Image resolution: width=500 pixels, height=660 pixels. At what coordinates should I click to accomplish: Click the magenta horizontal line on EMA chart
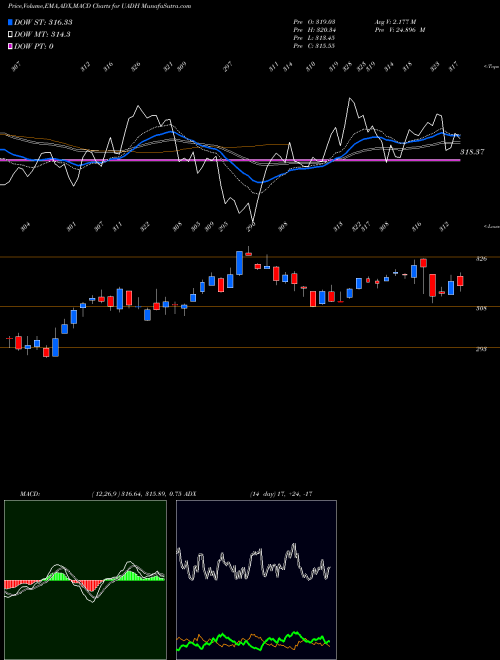(x=230, y=160)
